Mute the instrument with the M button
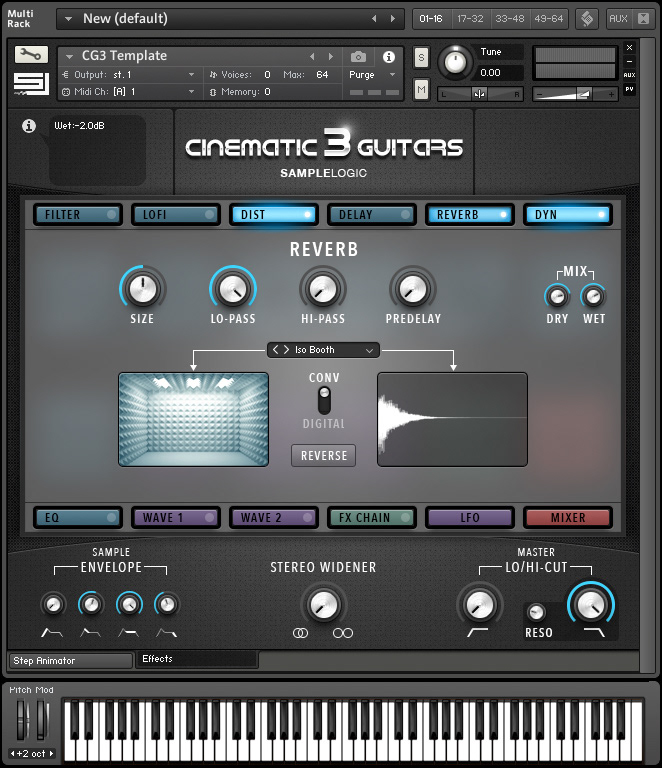662x768 pixels. click(421, 89)
